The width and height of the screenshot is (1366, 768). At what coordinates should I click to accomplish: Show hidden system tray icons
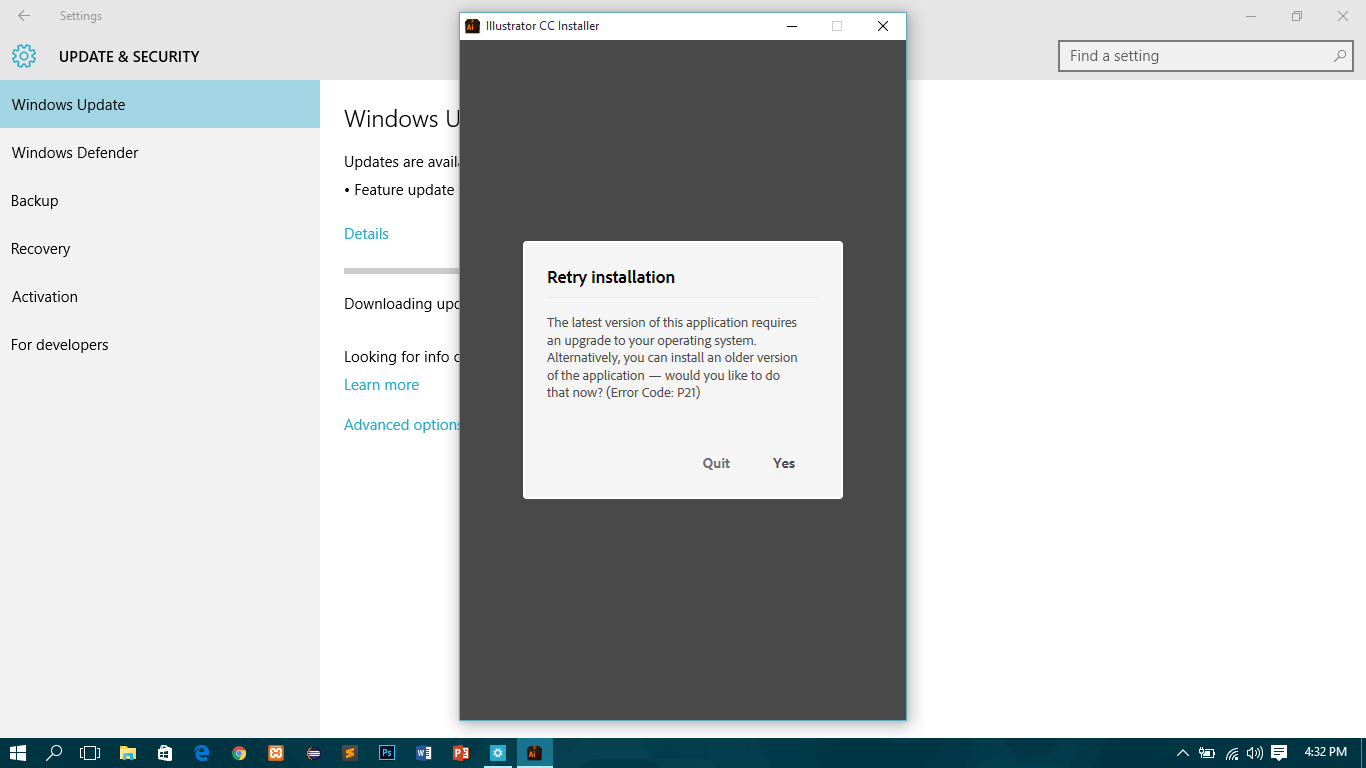click(x=1183, y=753)
